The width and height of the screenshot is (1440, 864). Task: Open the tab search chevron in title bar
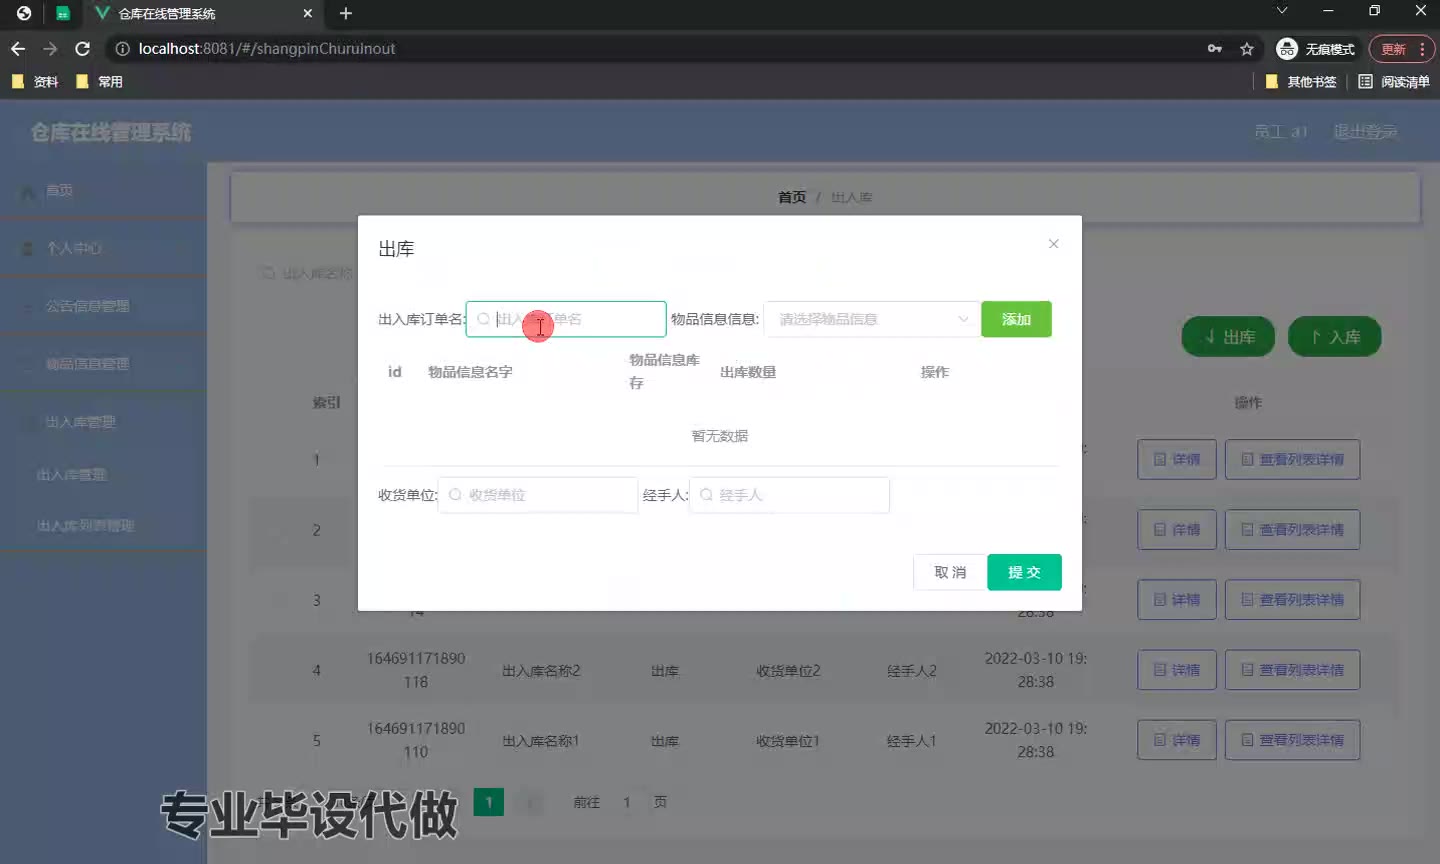pyautogui.click(x=1282, y=11)
